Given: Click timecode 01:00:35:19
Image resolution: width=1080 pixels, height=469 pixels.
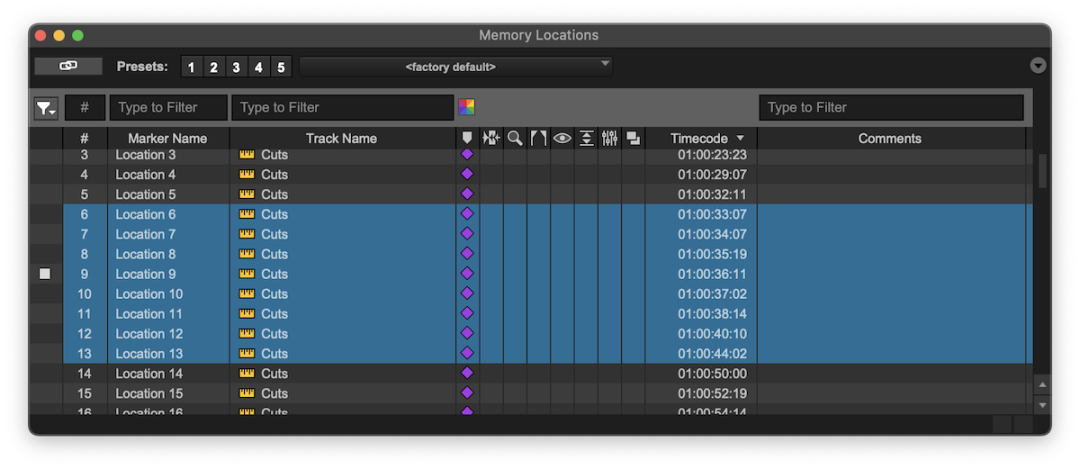Looking at the screenshot, I should point(712,254).
